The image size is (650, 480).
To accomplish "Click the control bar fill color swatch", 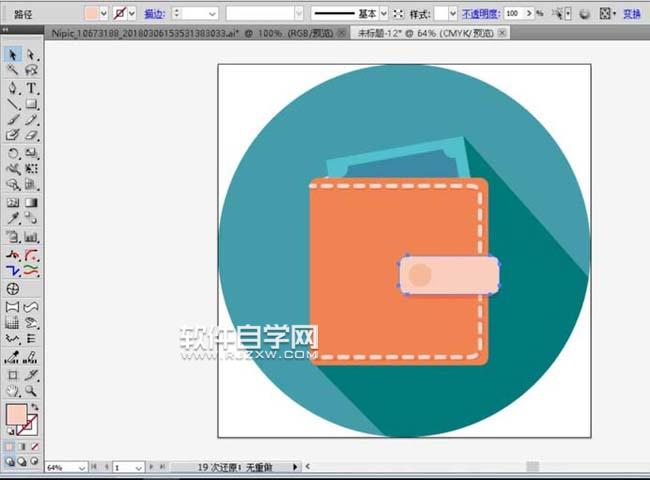I will tap(92, 14).
